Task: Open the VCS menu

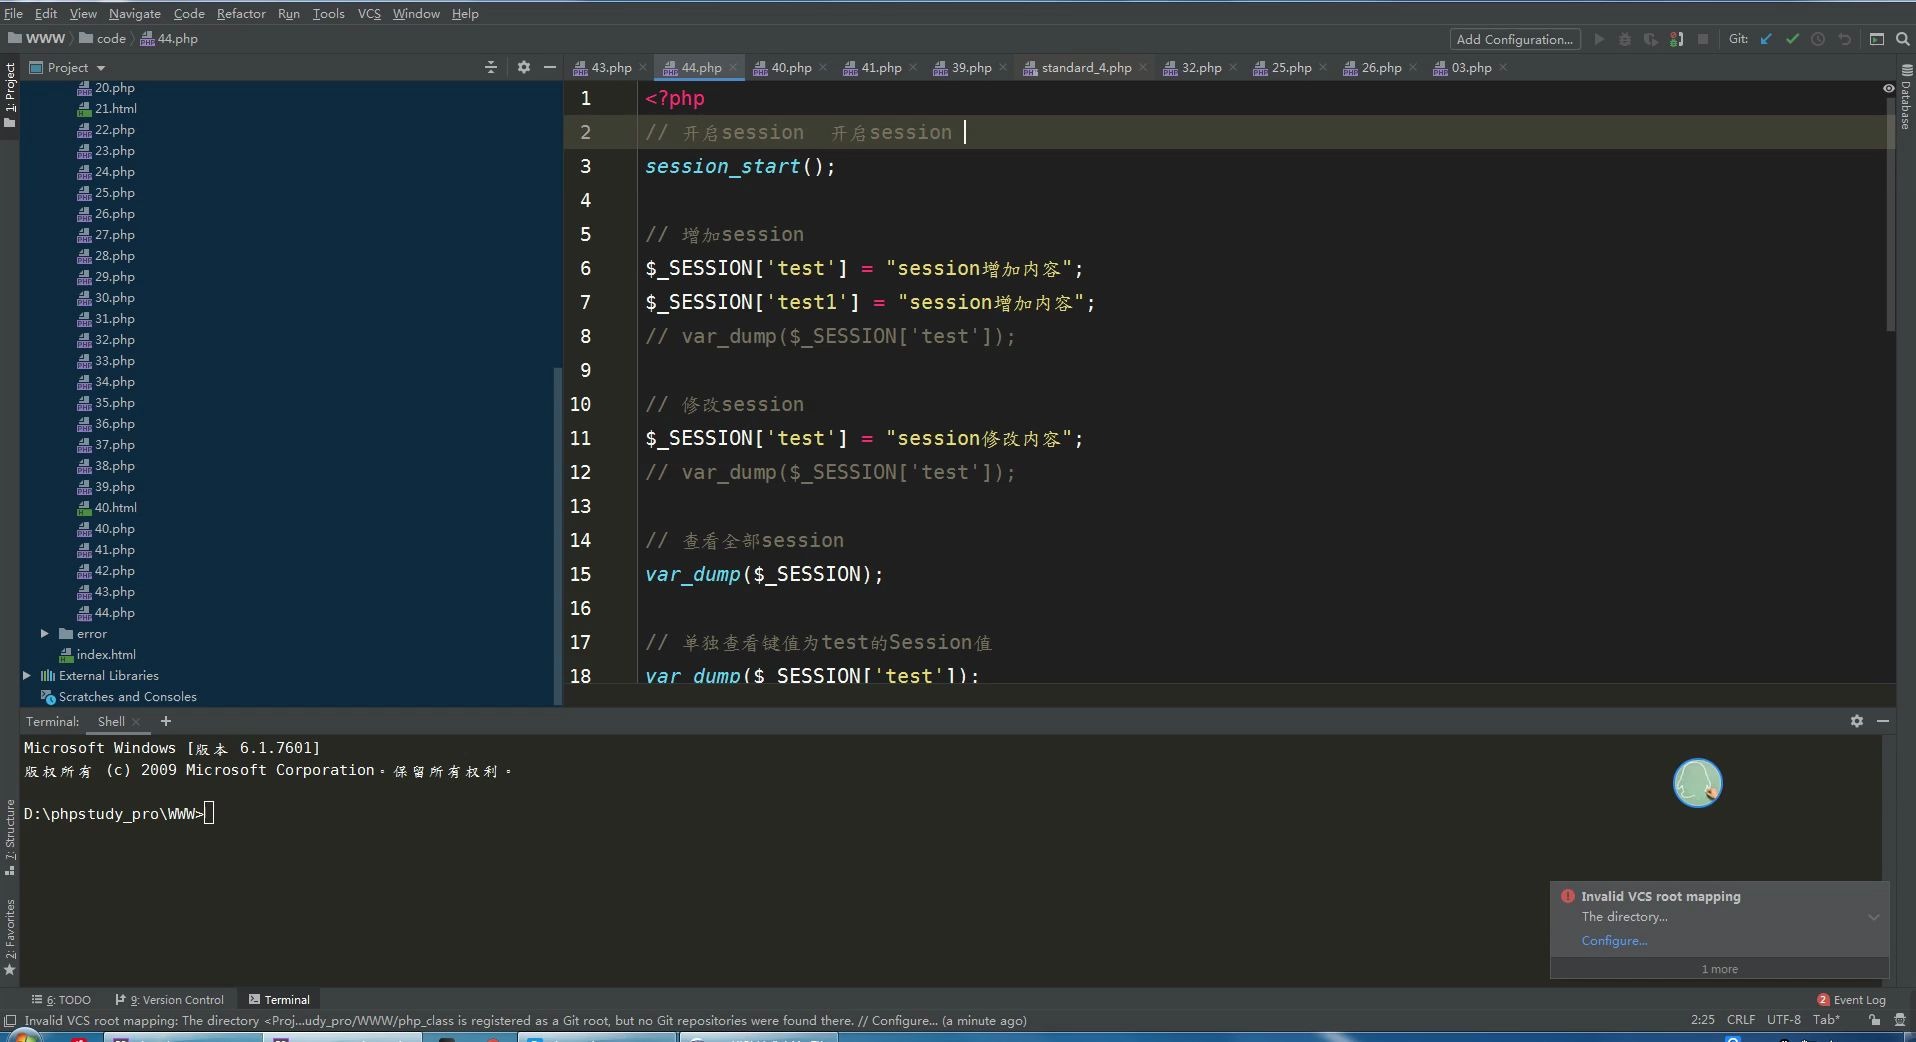Action: click(368, 13)
